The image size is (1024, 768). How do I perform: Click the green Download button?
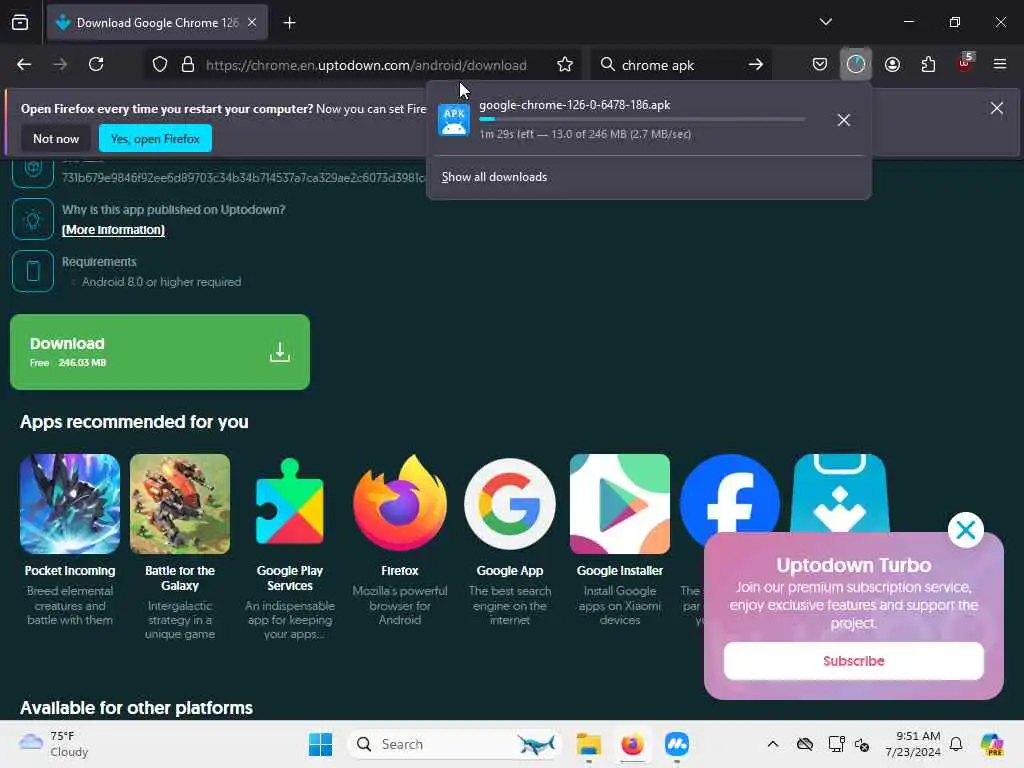(160, 352)
